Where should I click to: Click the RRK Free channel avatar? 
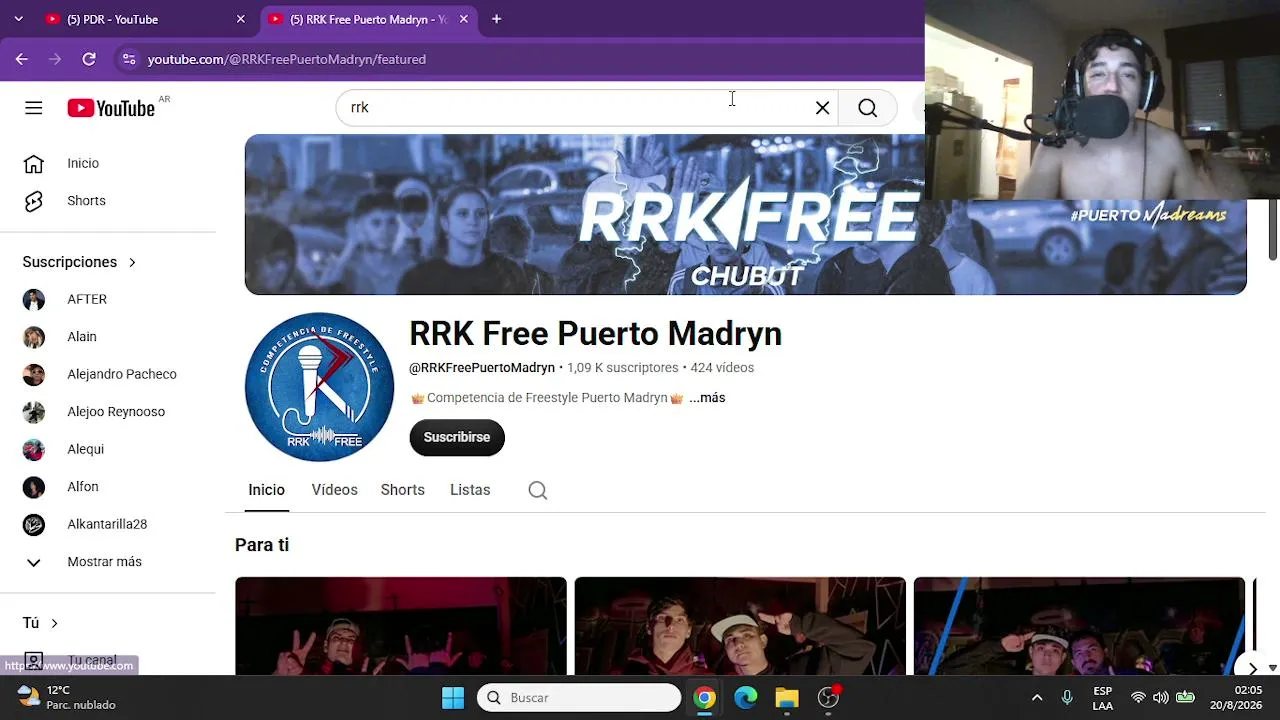click(x=320, y=387)
